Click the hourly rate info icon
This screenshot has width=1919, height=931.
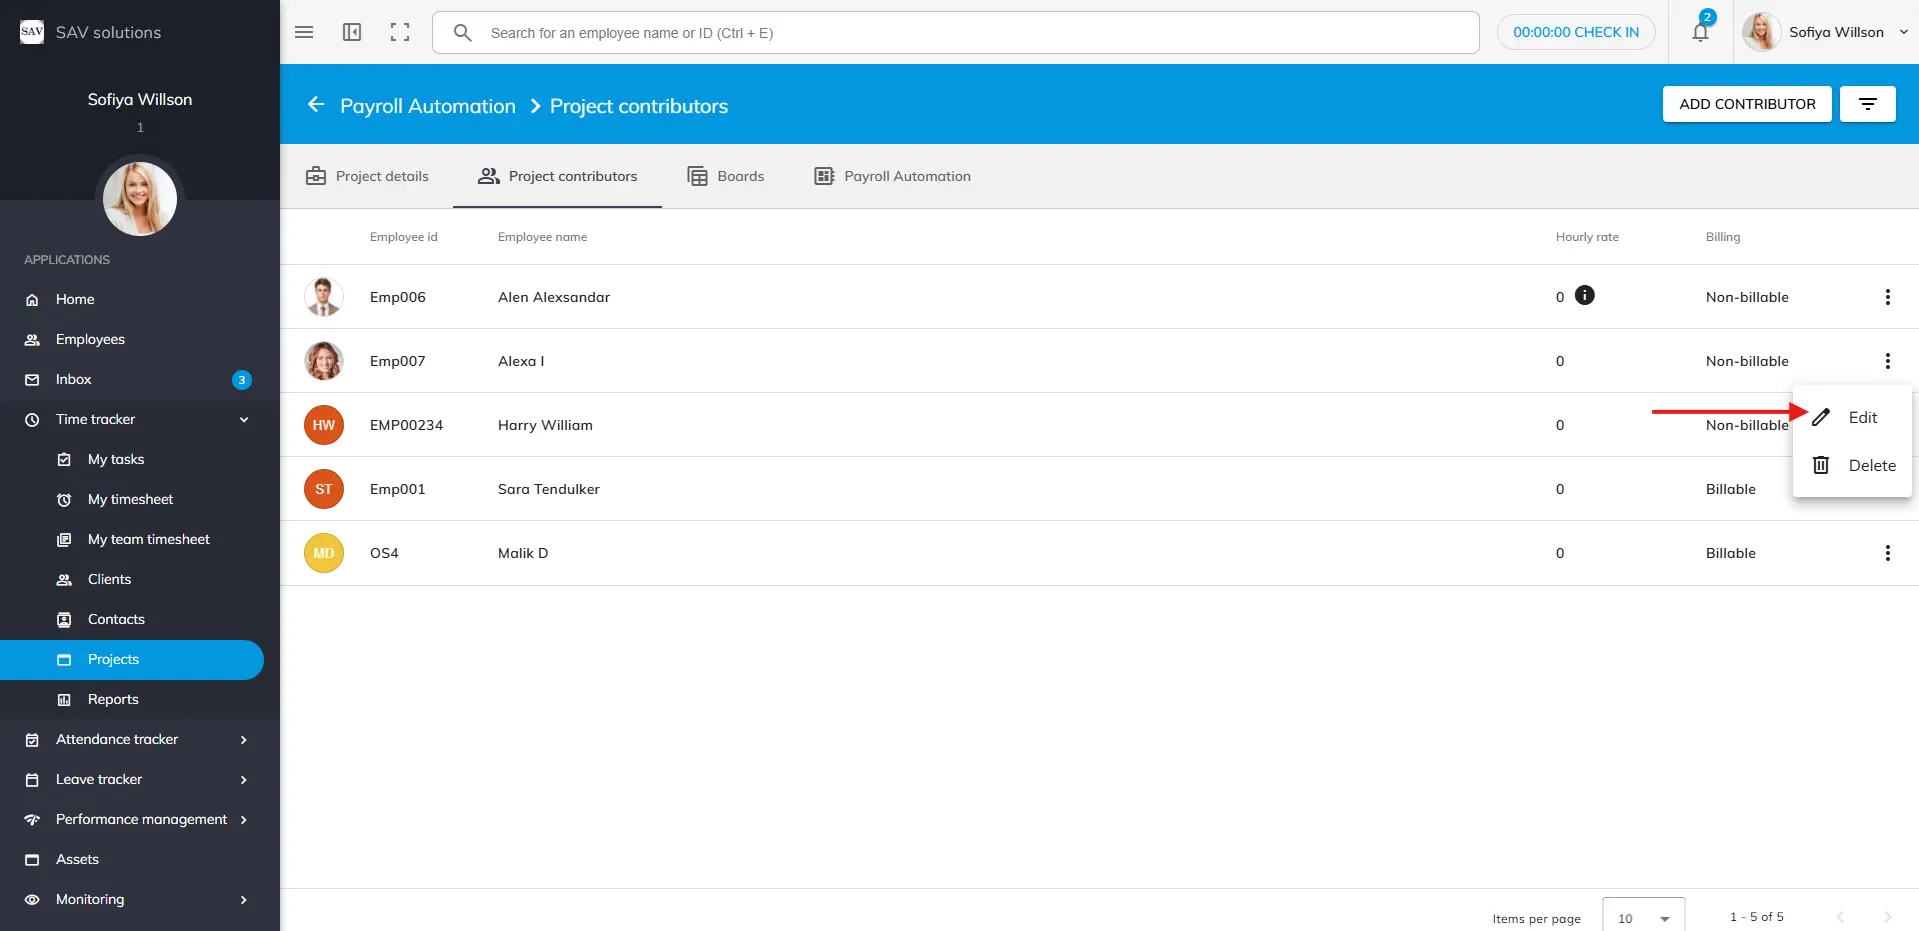click(x=1585, y=295)
